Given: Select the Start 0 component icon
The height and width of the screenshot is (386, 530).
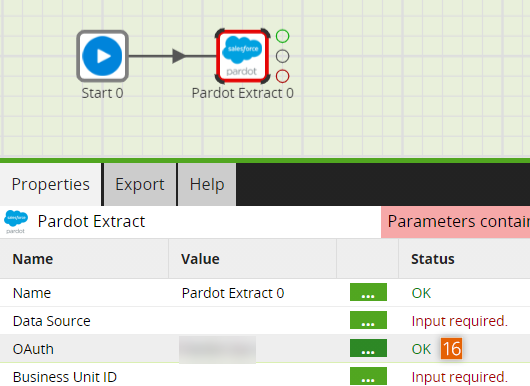Looking at the screenshot, I should 102,56.
